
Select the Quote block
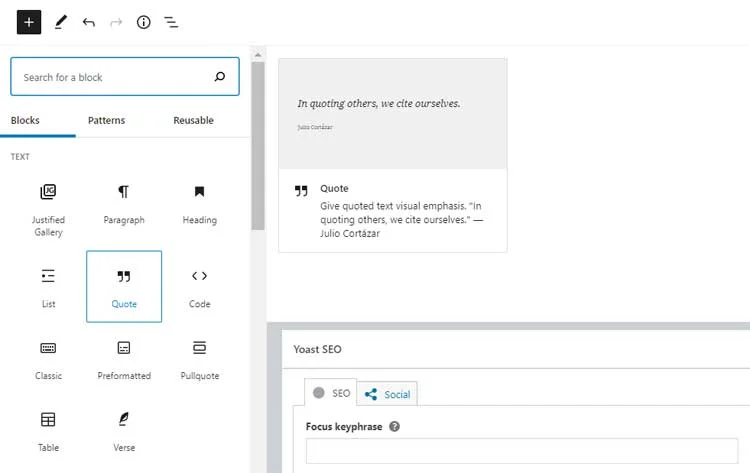[124, 286]
